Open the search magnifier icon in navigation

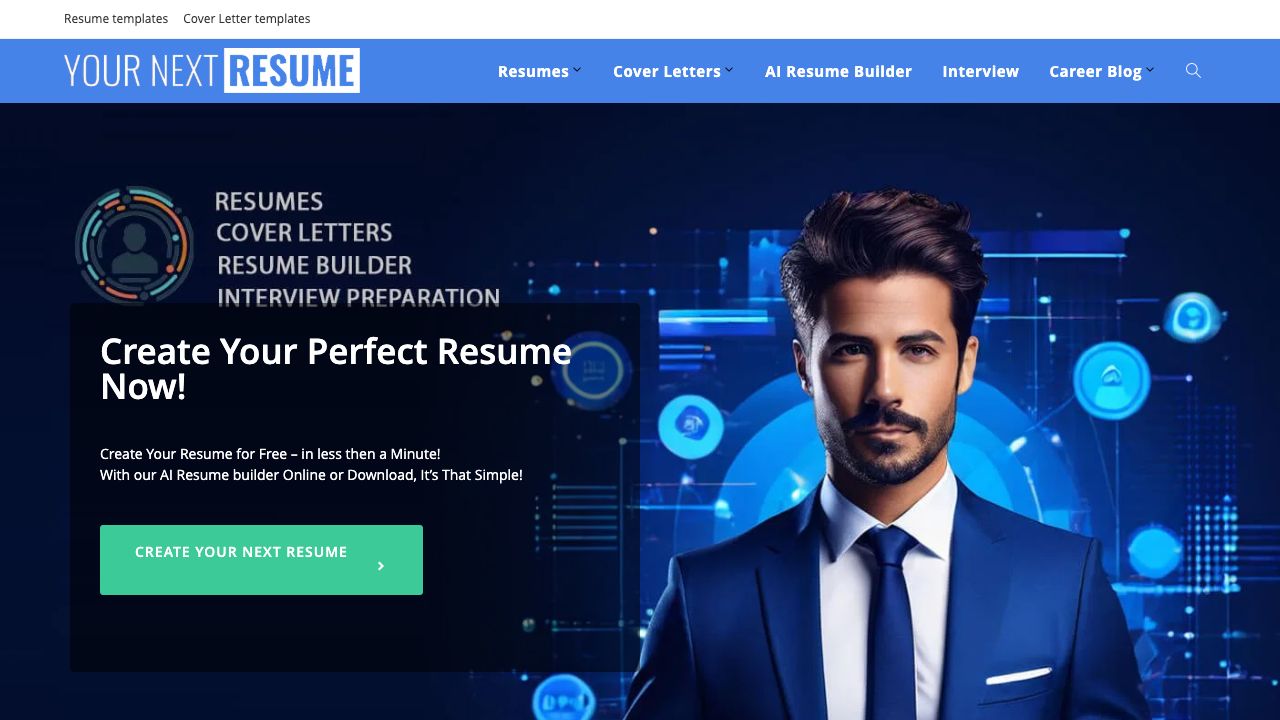tap(1193, 71)
